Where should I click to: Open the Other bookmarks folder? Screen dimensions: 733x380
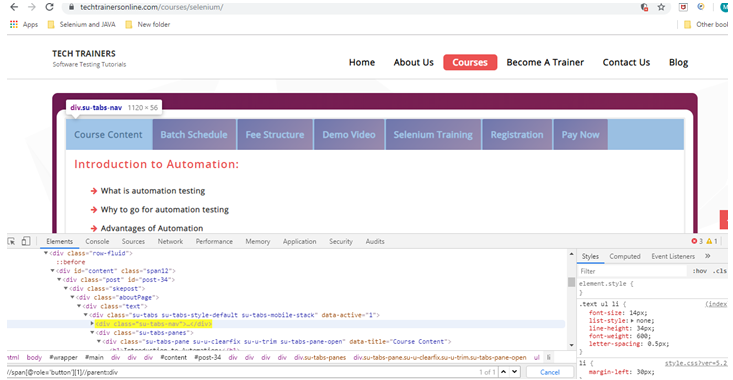point(706,24)
